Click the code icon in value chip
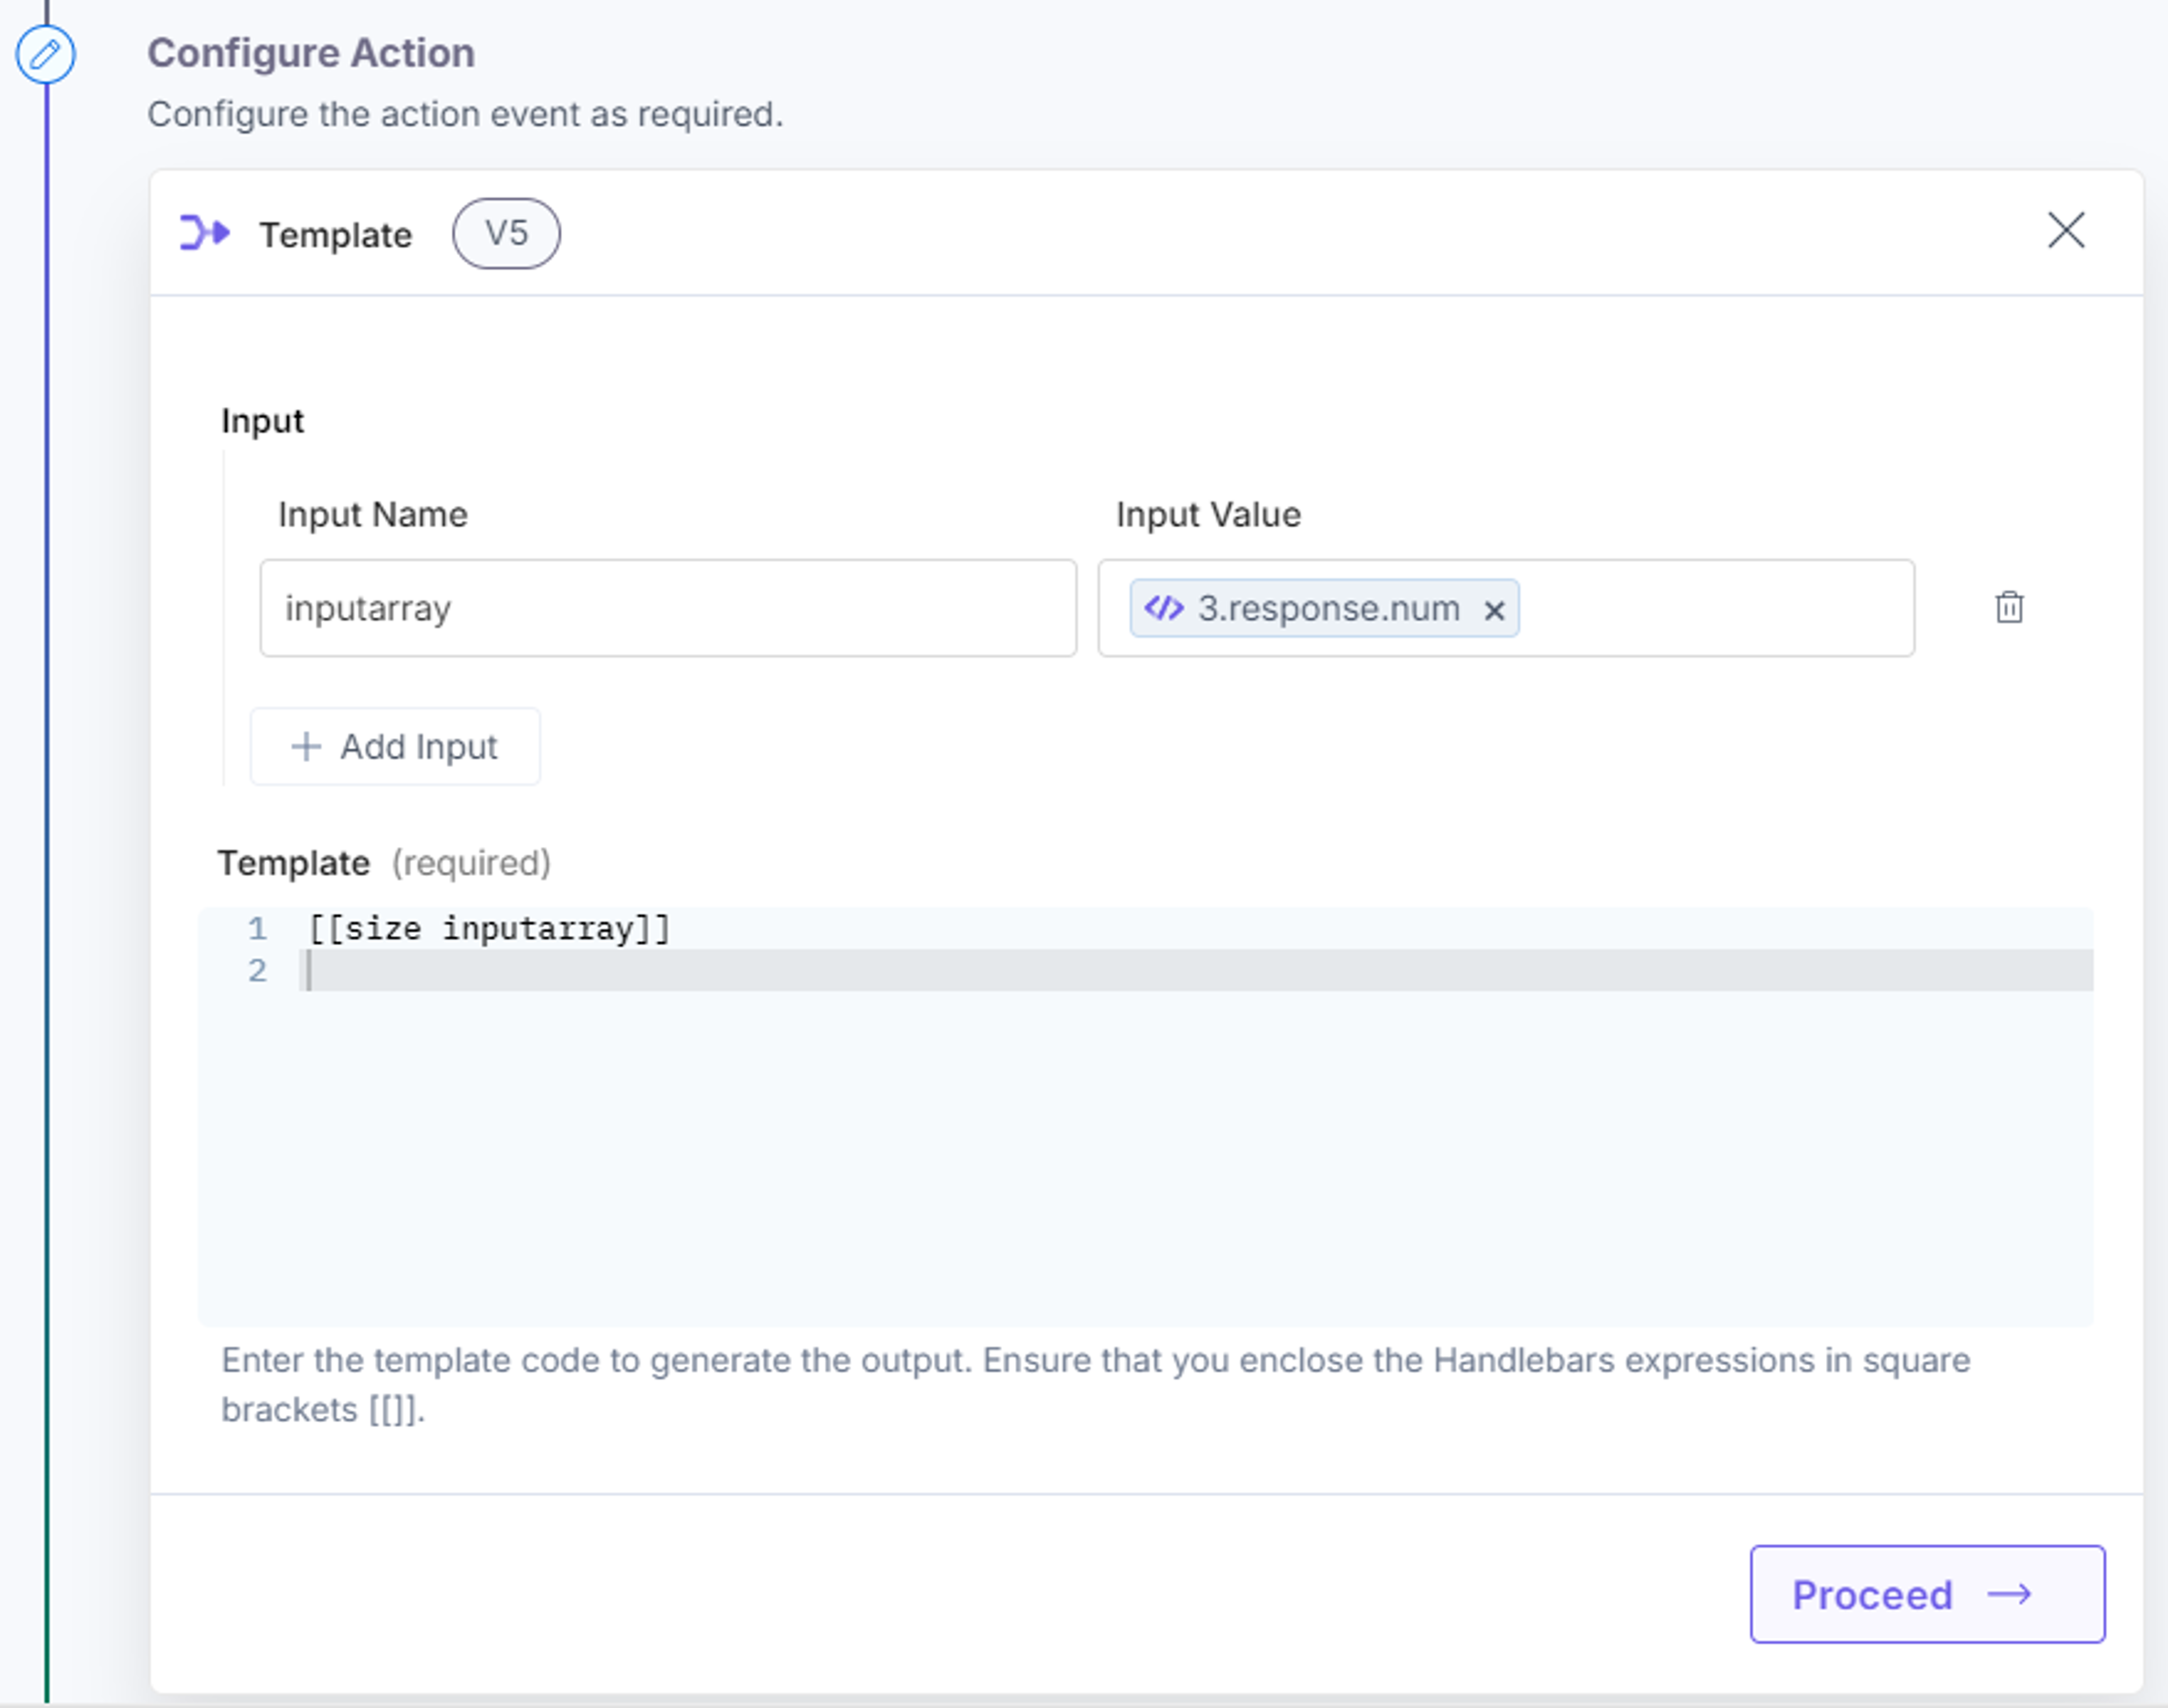This screenshot has width=2168, height=1708. click(x=1164, y=608)
